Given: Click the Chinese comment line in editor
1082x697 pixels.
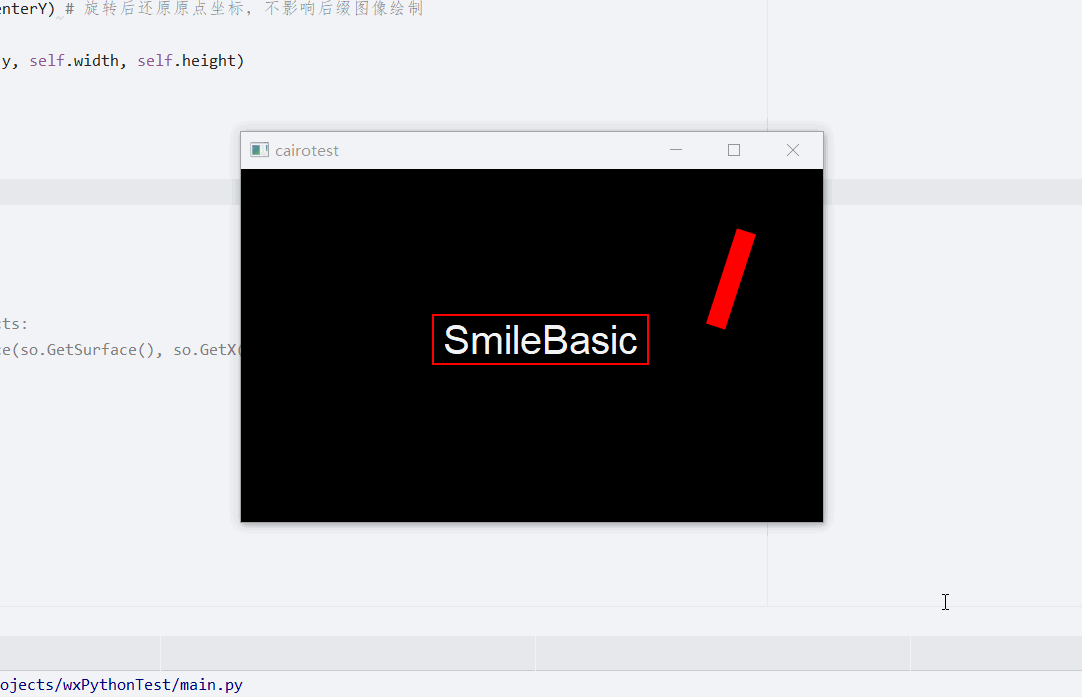Looking at the screenshot, I should tap(245, 9).
